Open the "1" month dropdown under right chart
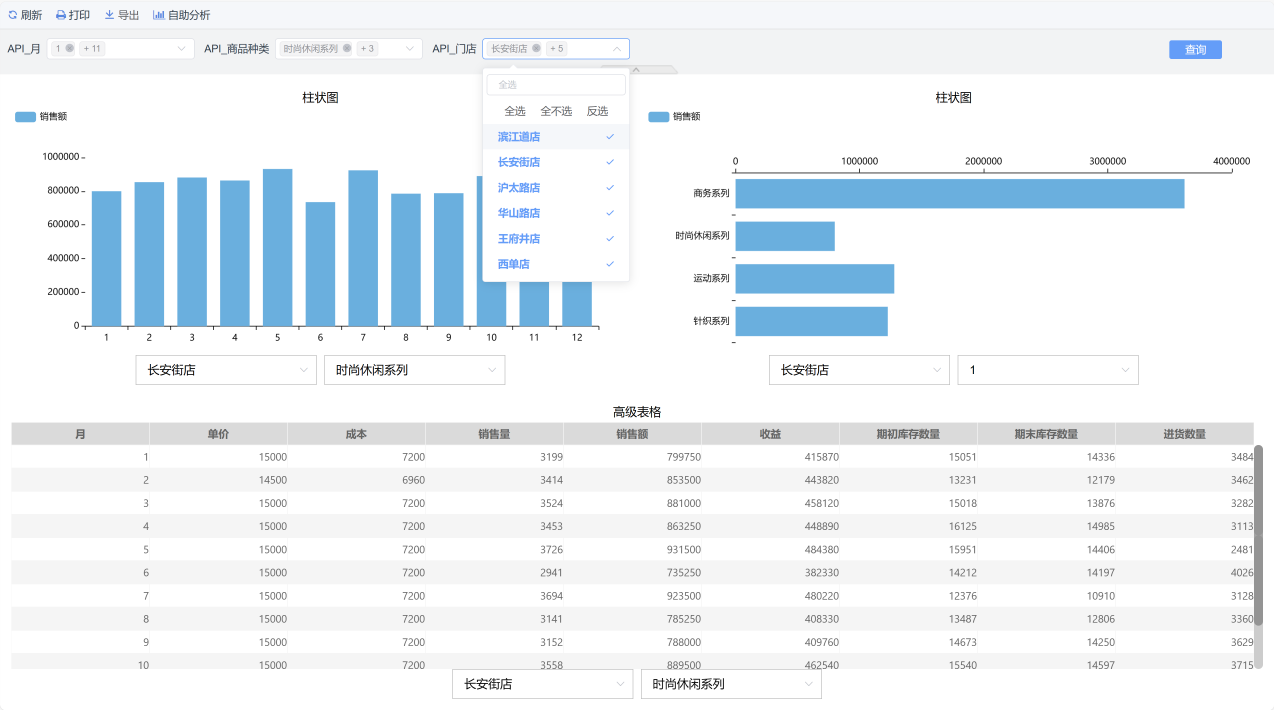This screenshot has height=710, width=1274. (1048, 370)
